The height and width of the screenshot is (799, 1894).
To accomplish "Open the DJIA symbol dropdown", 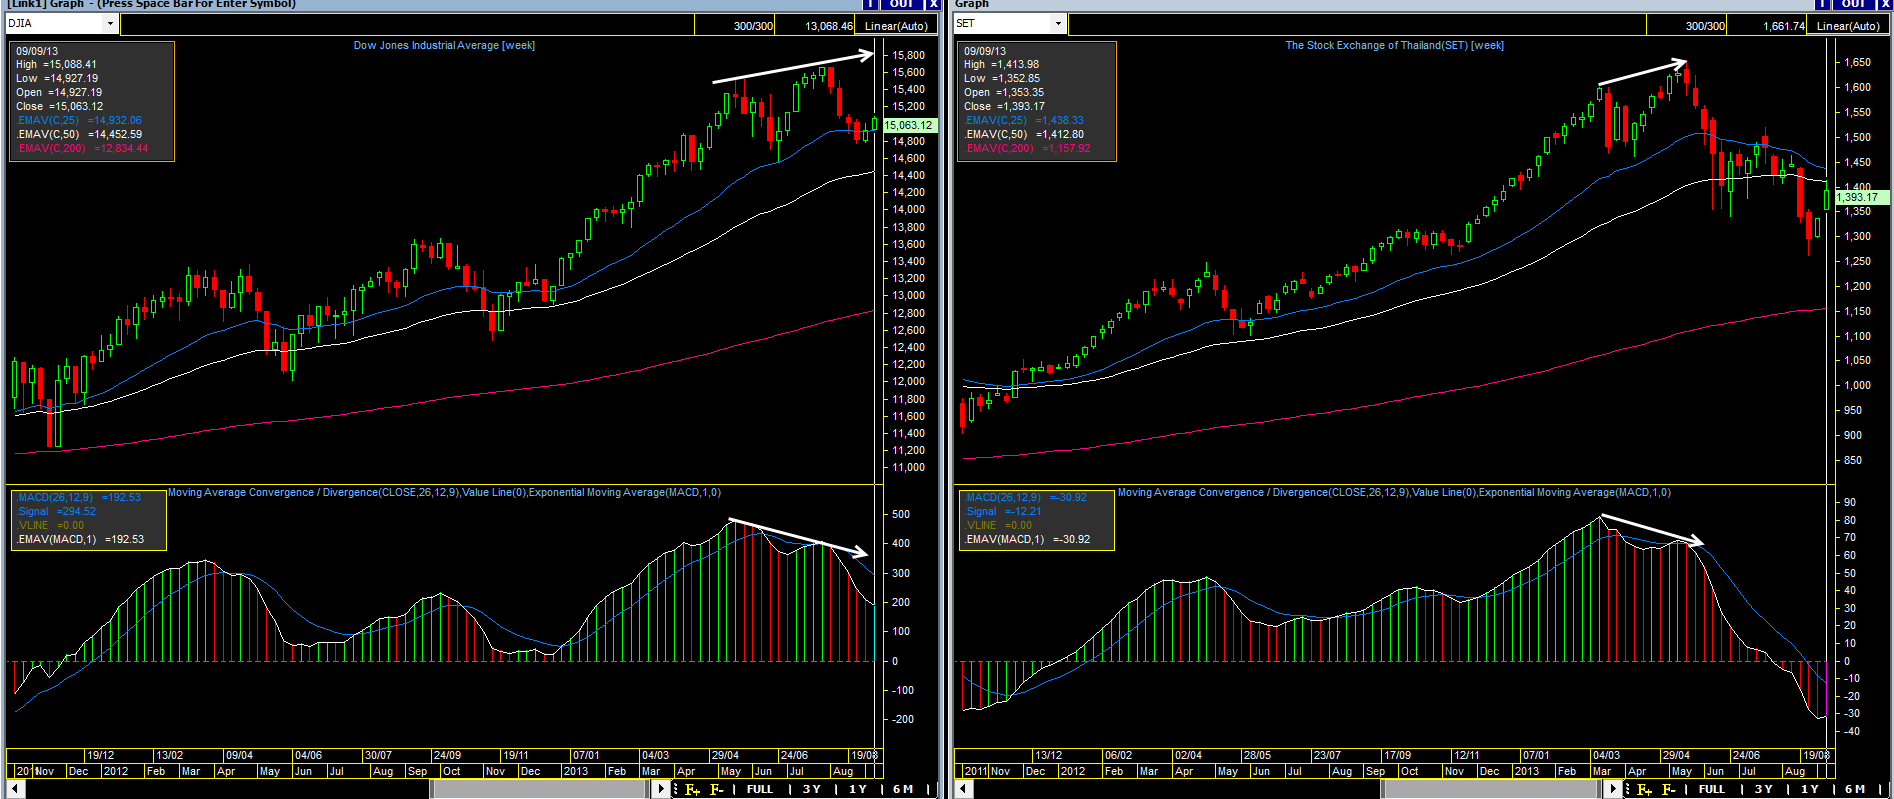I will [110, 23].
